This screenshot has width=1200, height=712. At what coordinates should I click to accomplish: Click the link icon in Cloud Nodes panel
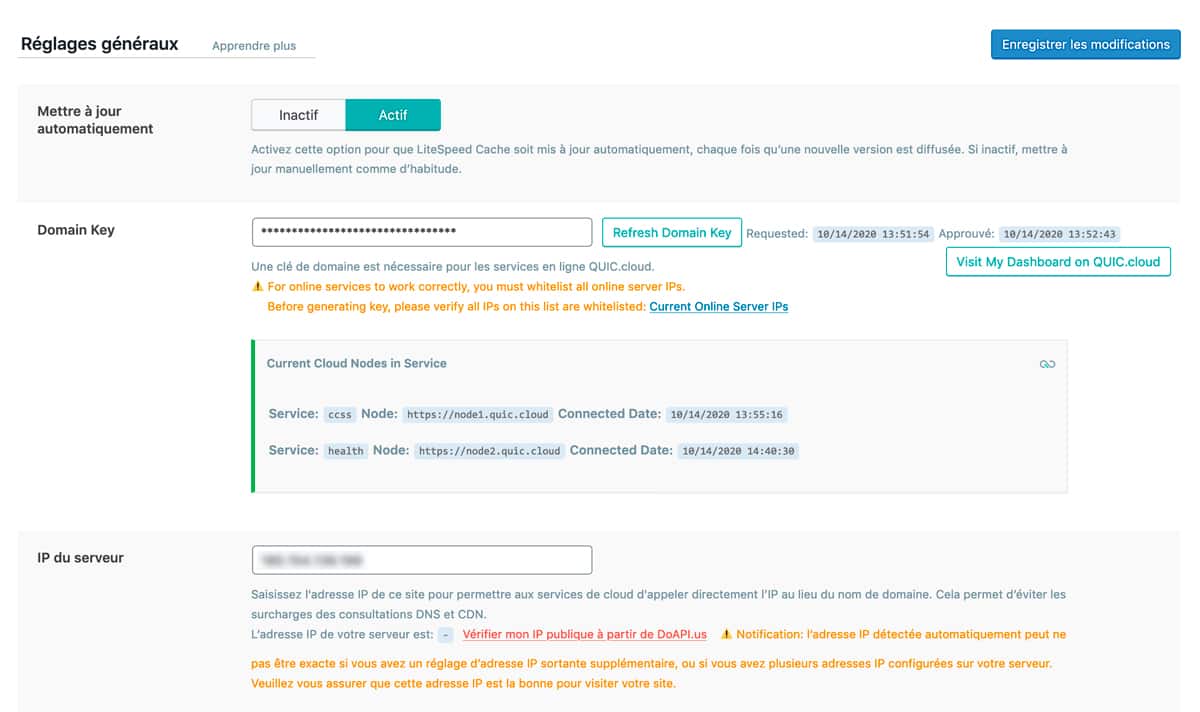(1047, 364)
